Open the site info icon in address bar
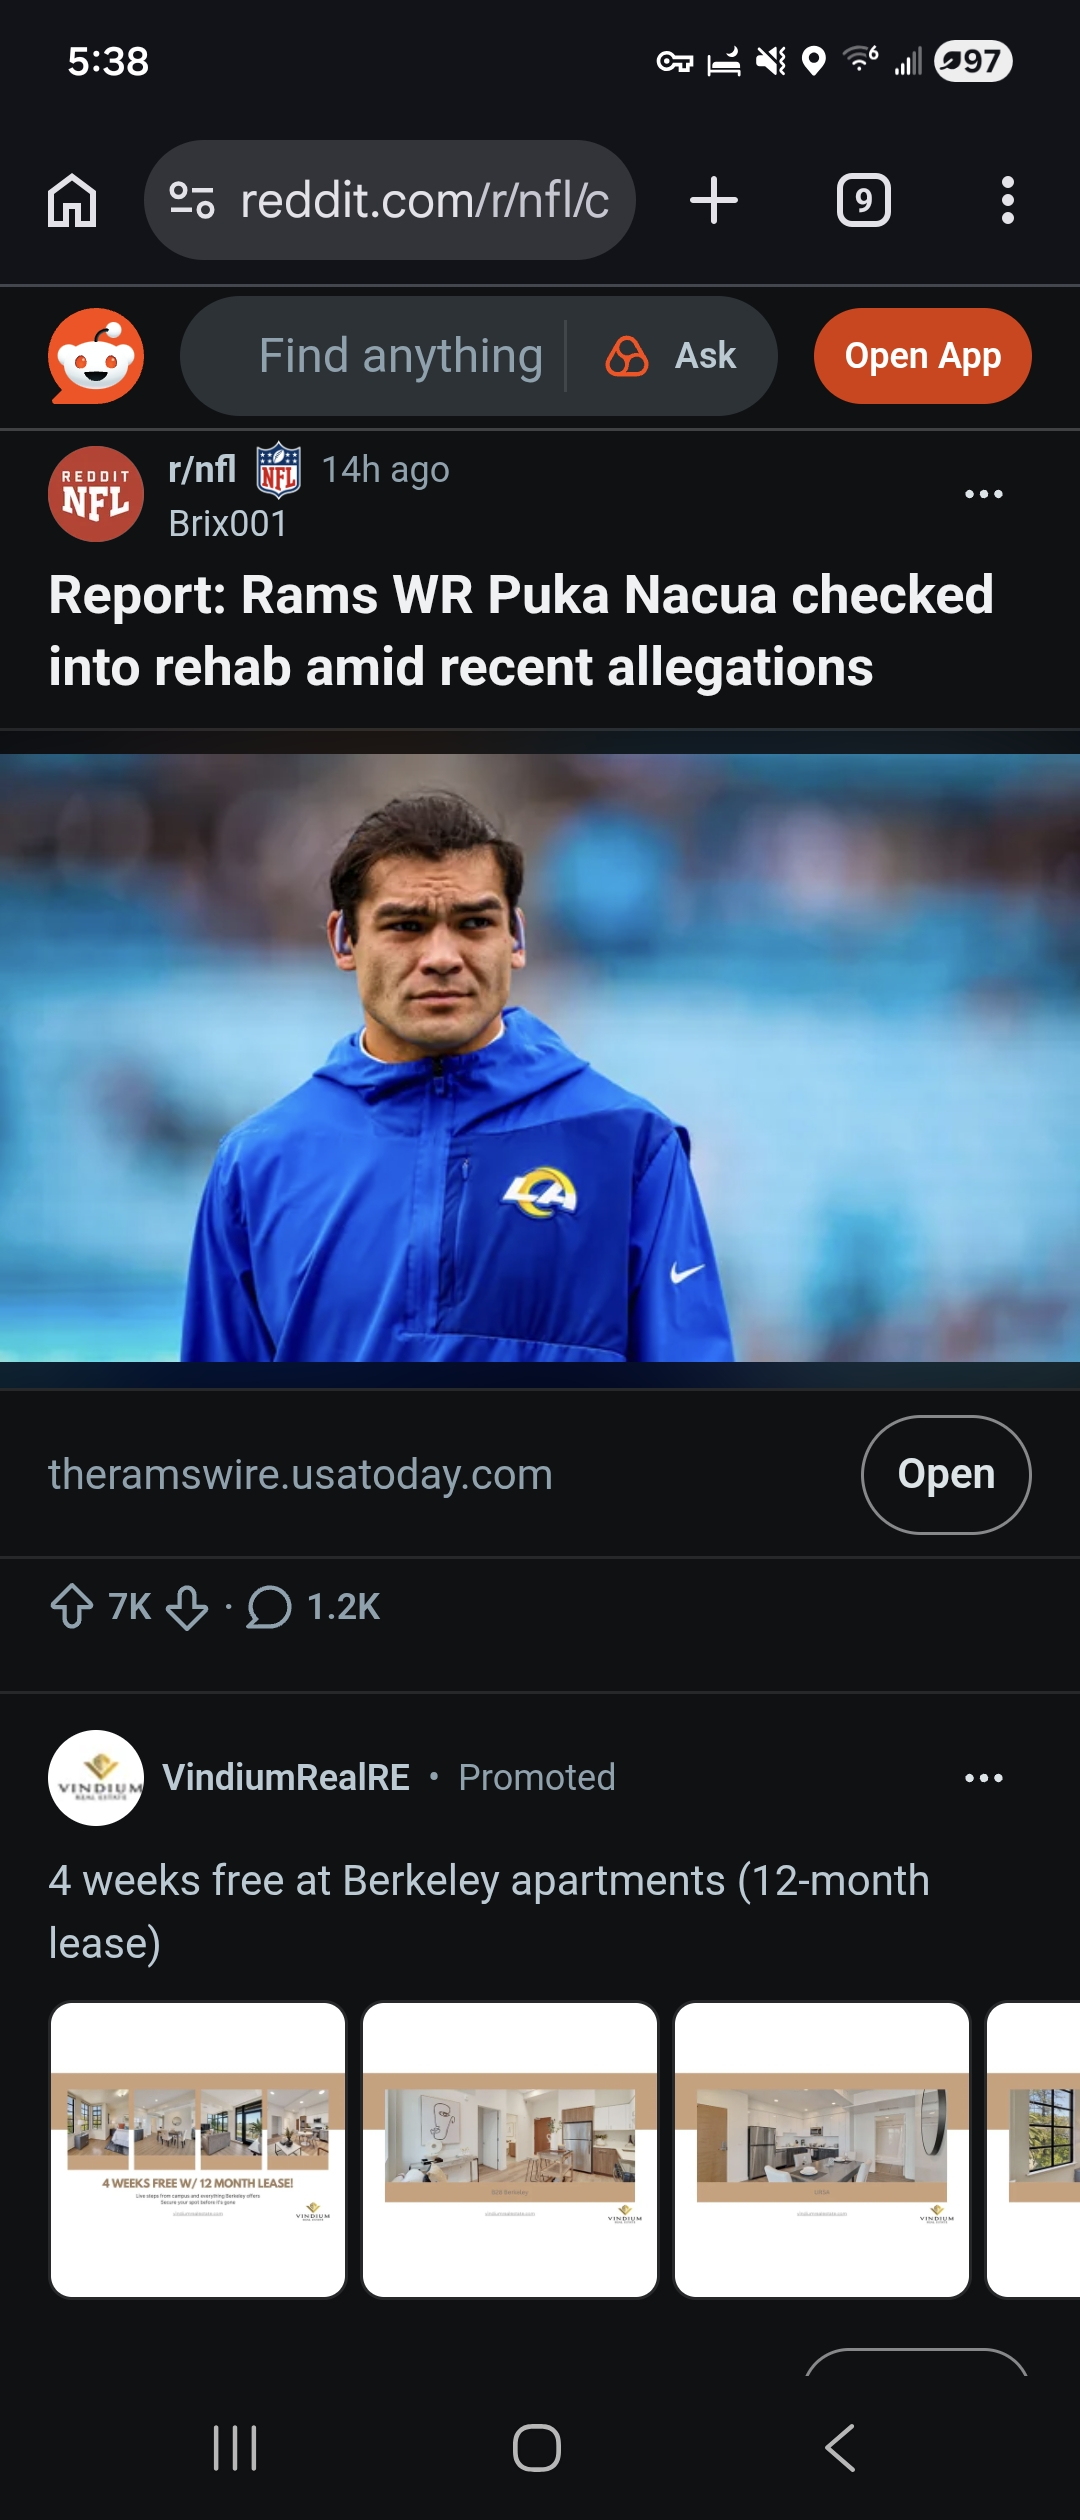Screen dimensions: 1080x2520 click(x=192, y=200)
